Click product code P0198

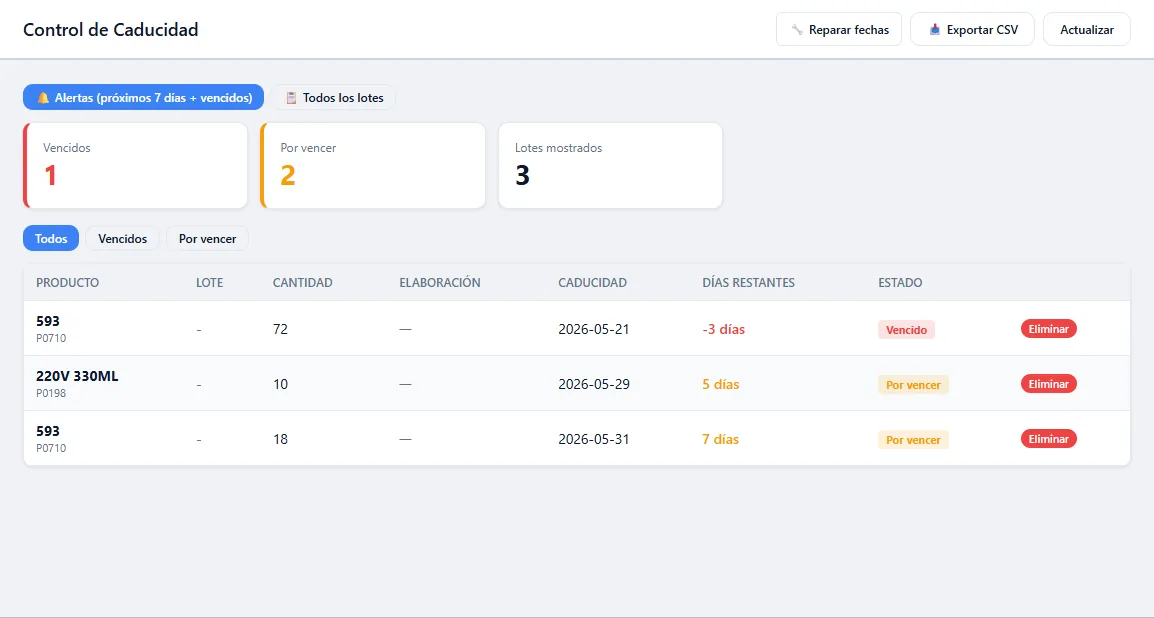tap(51, 393)
